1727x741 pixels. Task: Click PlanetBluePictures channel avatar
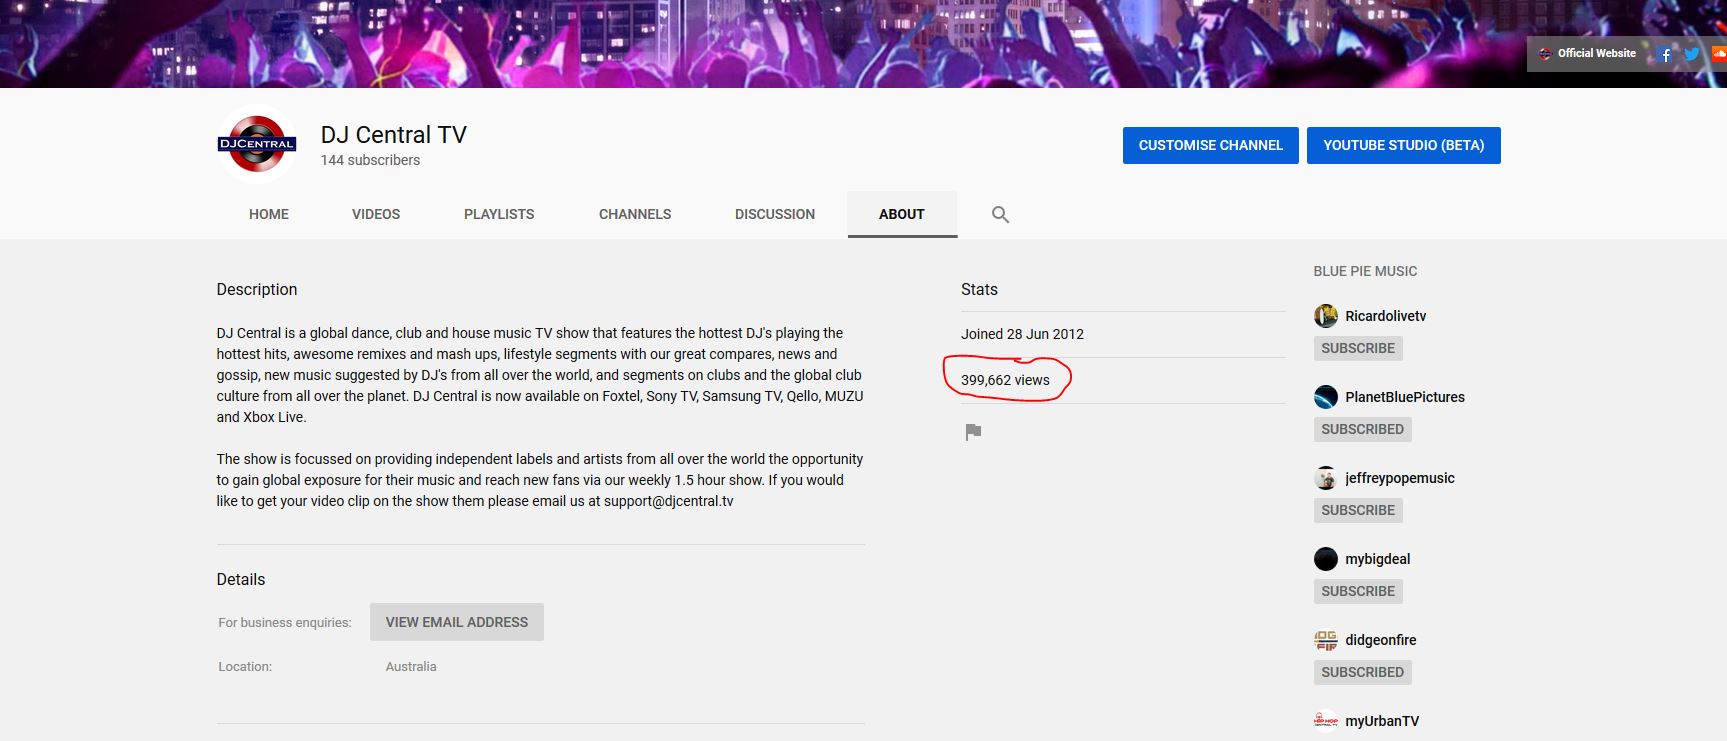click(x=1326, y=397)
